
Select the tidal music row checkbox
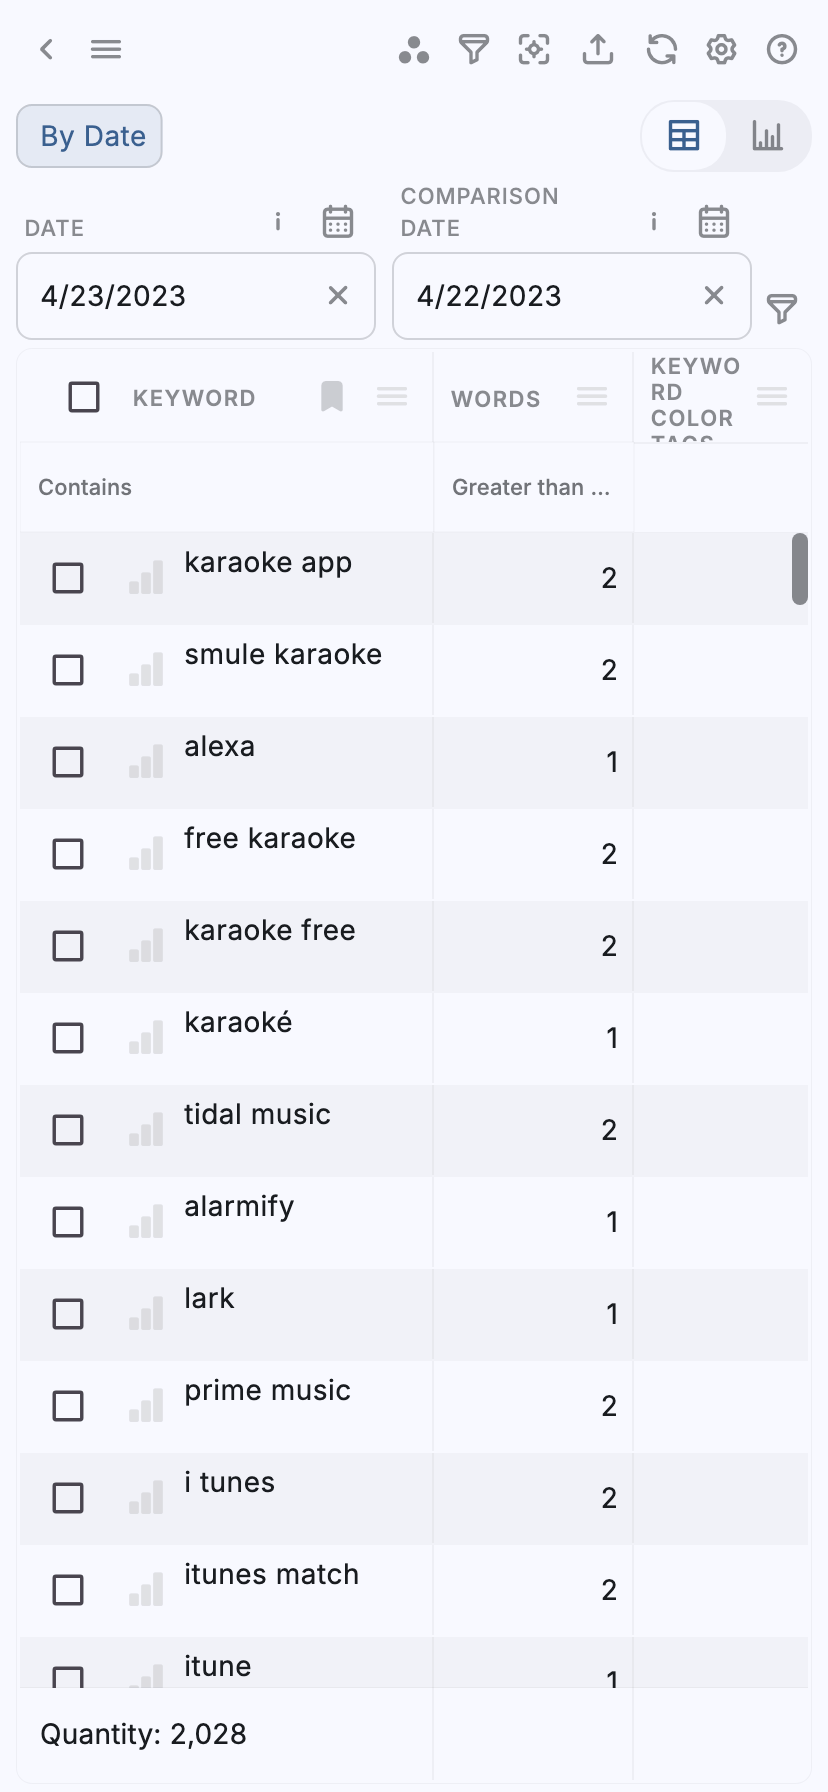click(x=68, y=1130)
